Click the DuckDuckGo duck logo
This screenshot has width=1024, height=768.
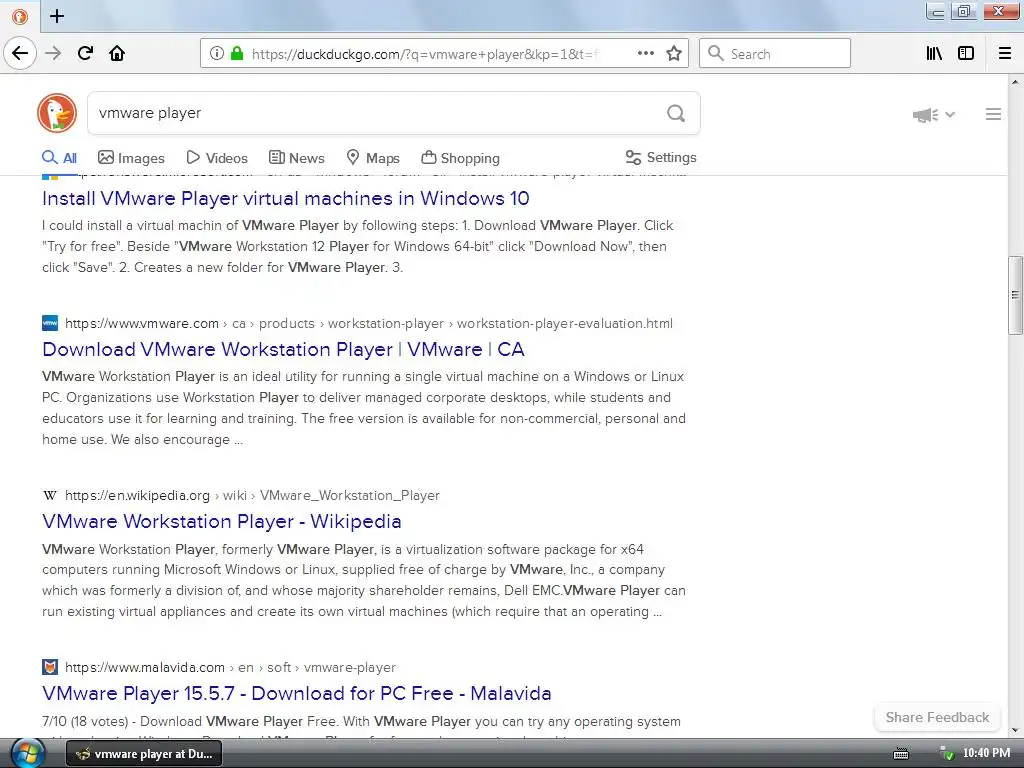(x=57, y=113)
